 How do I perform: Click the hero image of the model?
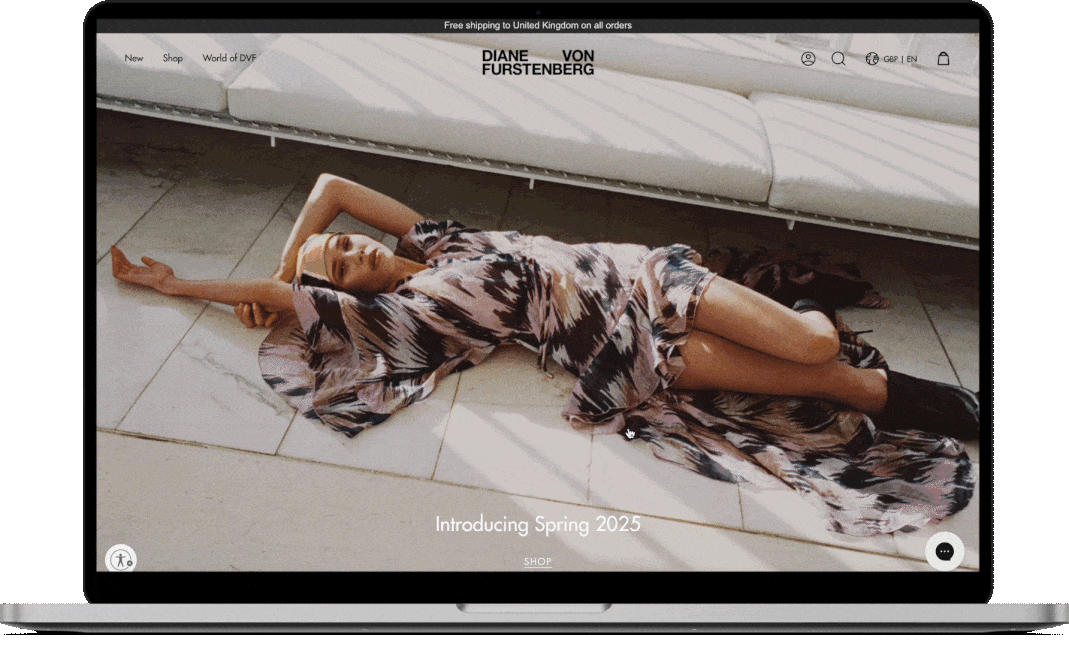(538, 302)
